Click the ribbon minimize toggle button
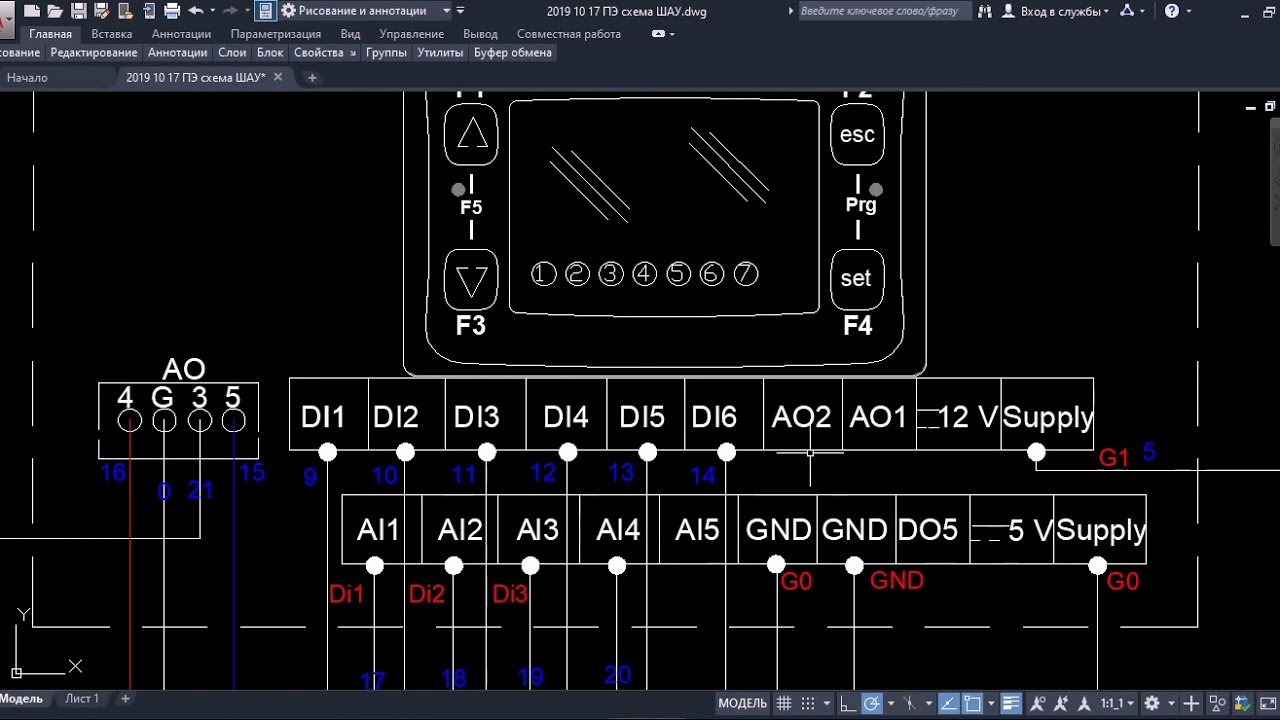1280x720 pixels. (x=659, y=34)
